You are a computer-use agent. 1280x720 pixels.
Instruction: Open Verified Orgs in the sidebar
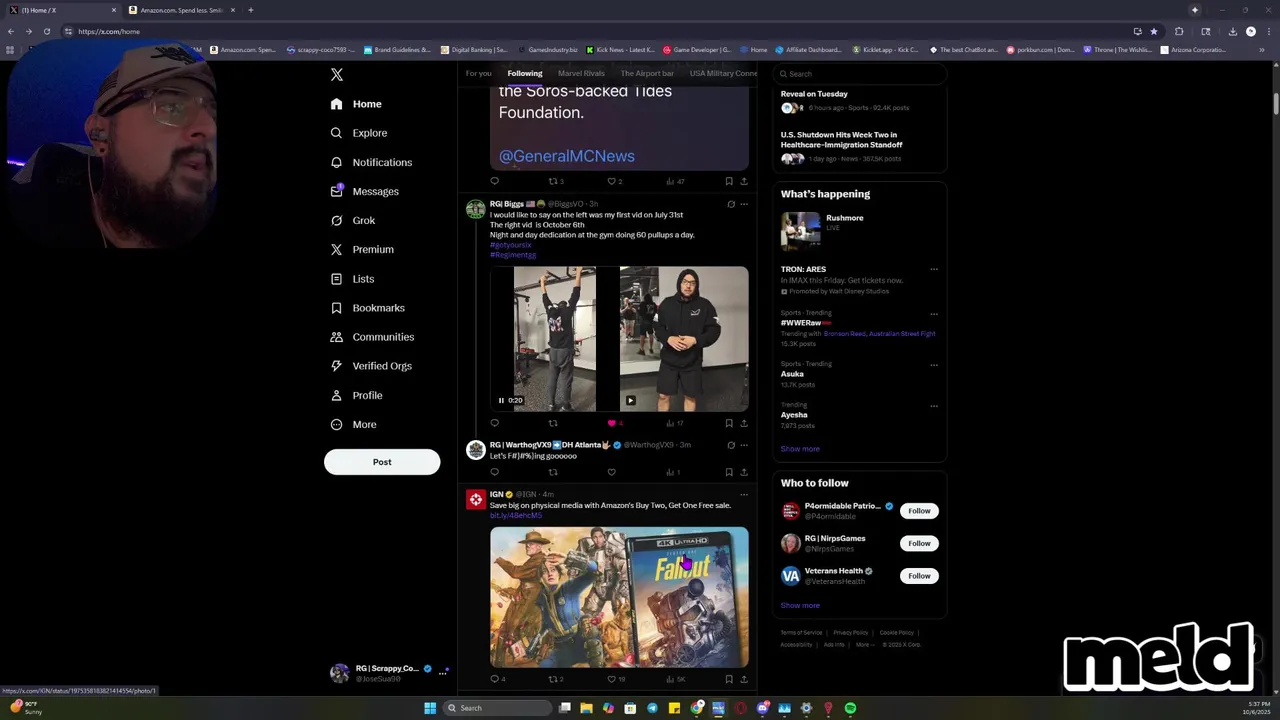(371, 366)
